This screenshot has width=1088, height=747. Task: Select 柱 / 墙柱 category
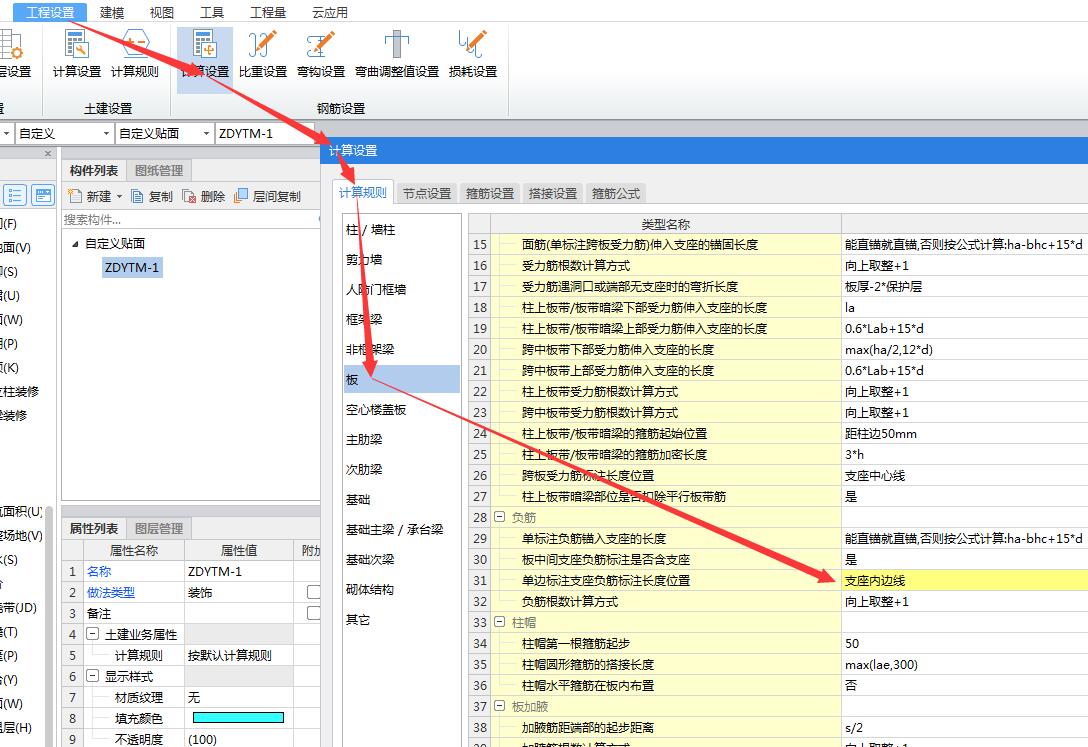point(371,230)
